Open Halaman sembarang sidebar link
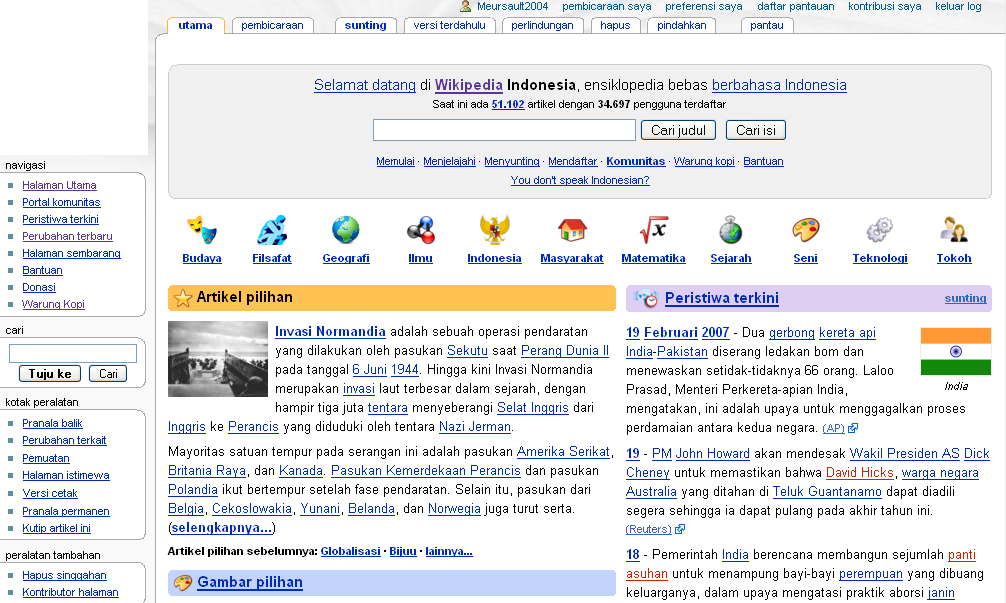1006x603 pixels. [71, 253]
